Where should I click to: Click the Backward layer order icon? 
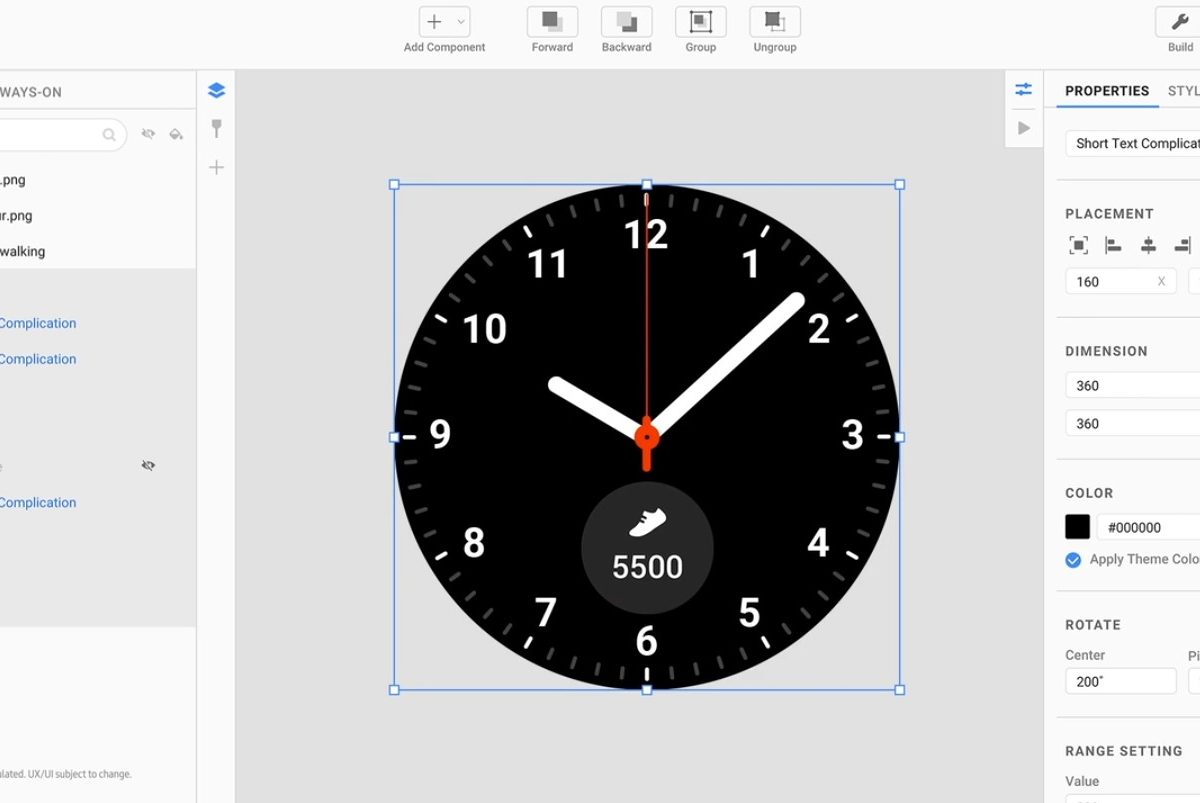tap(626, 22)
